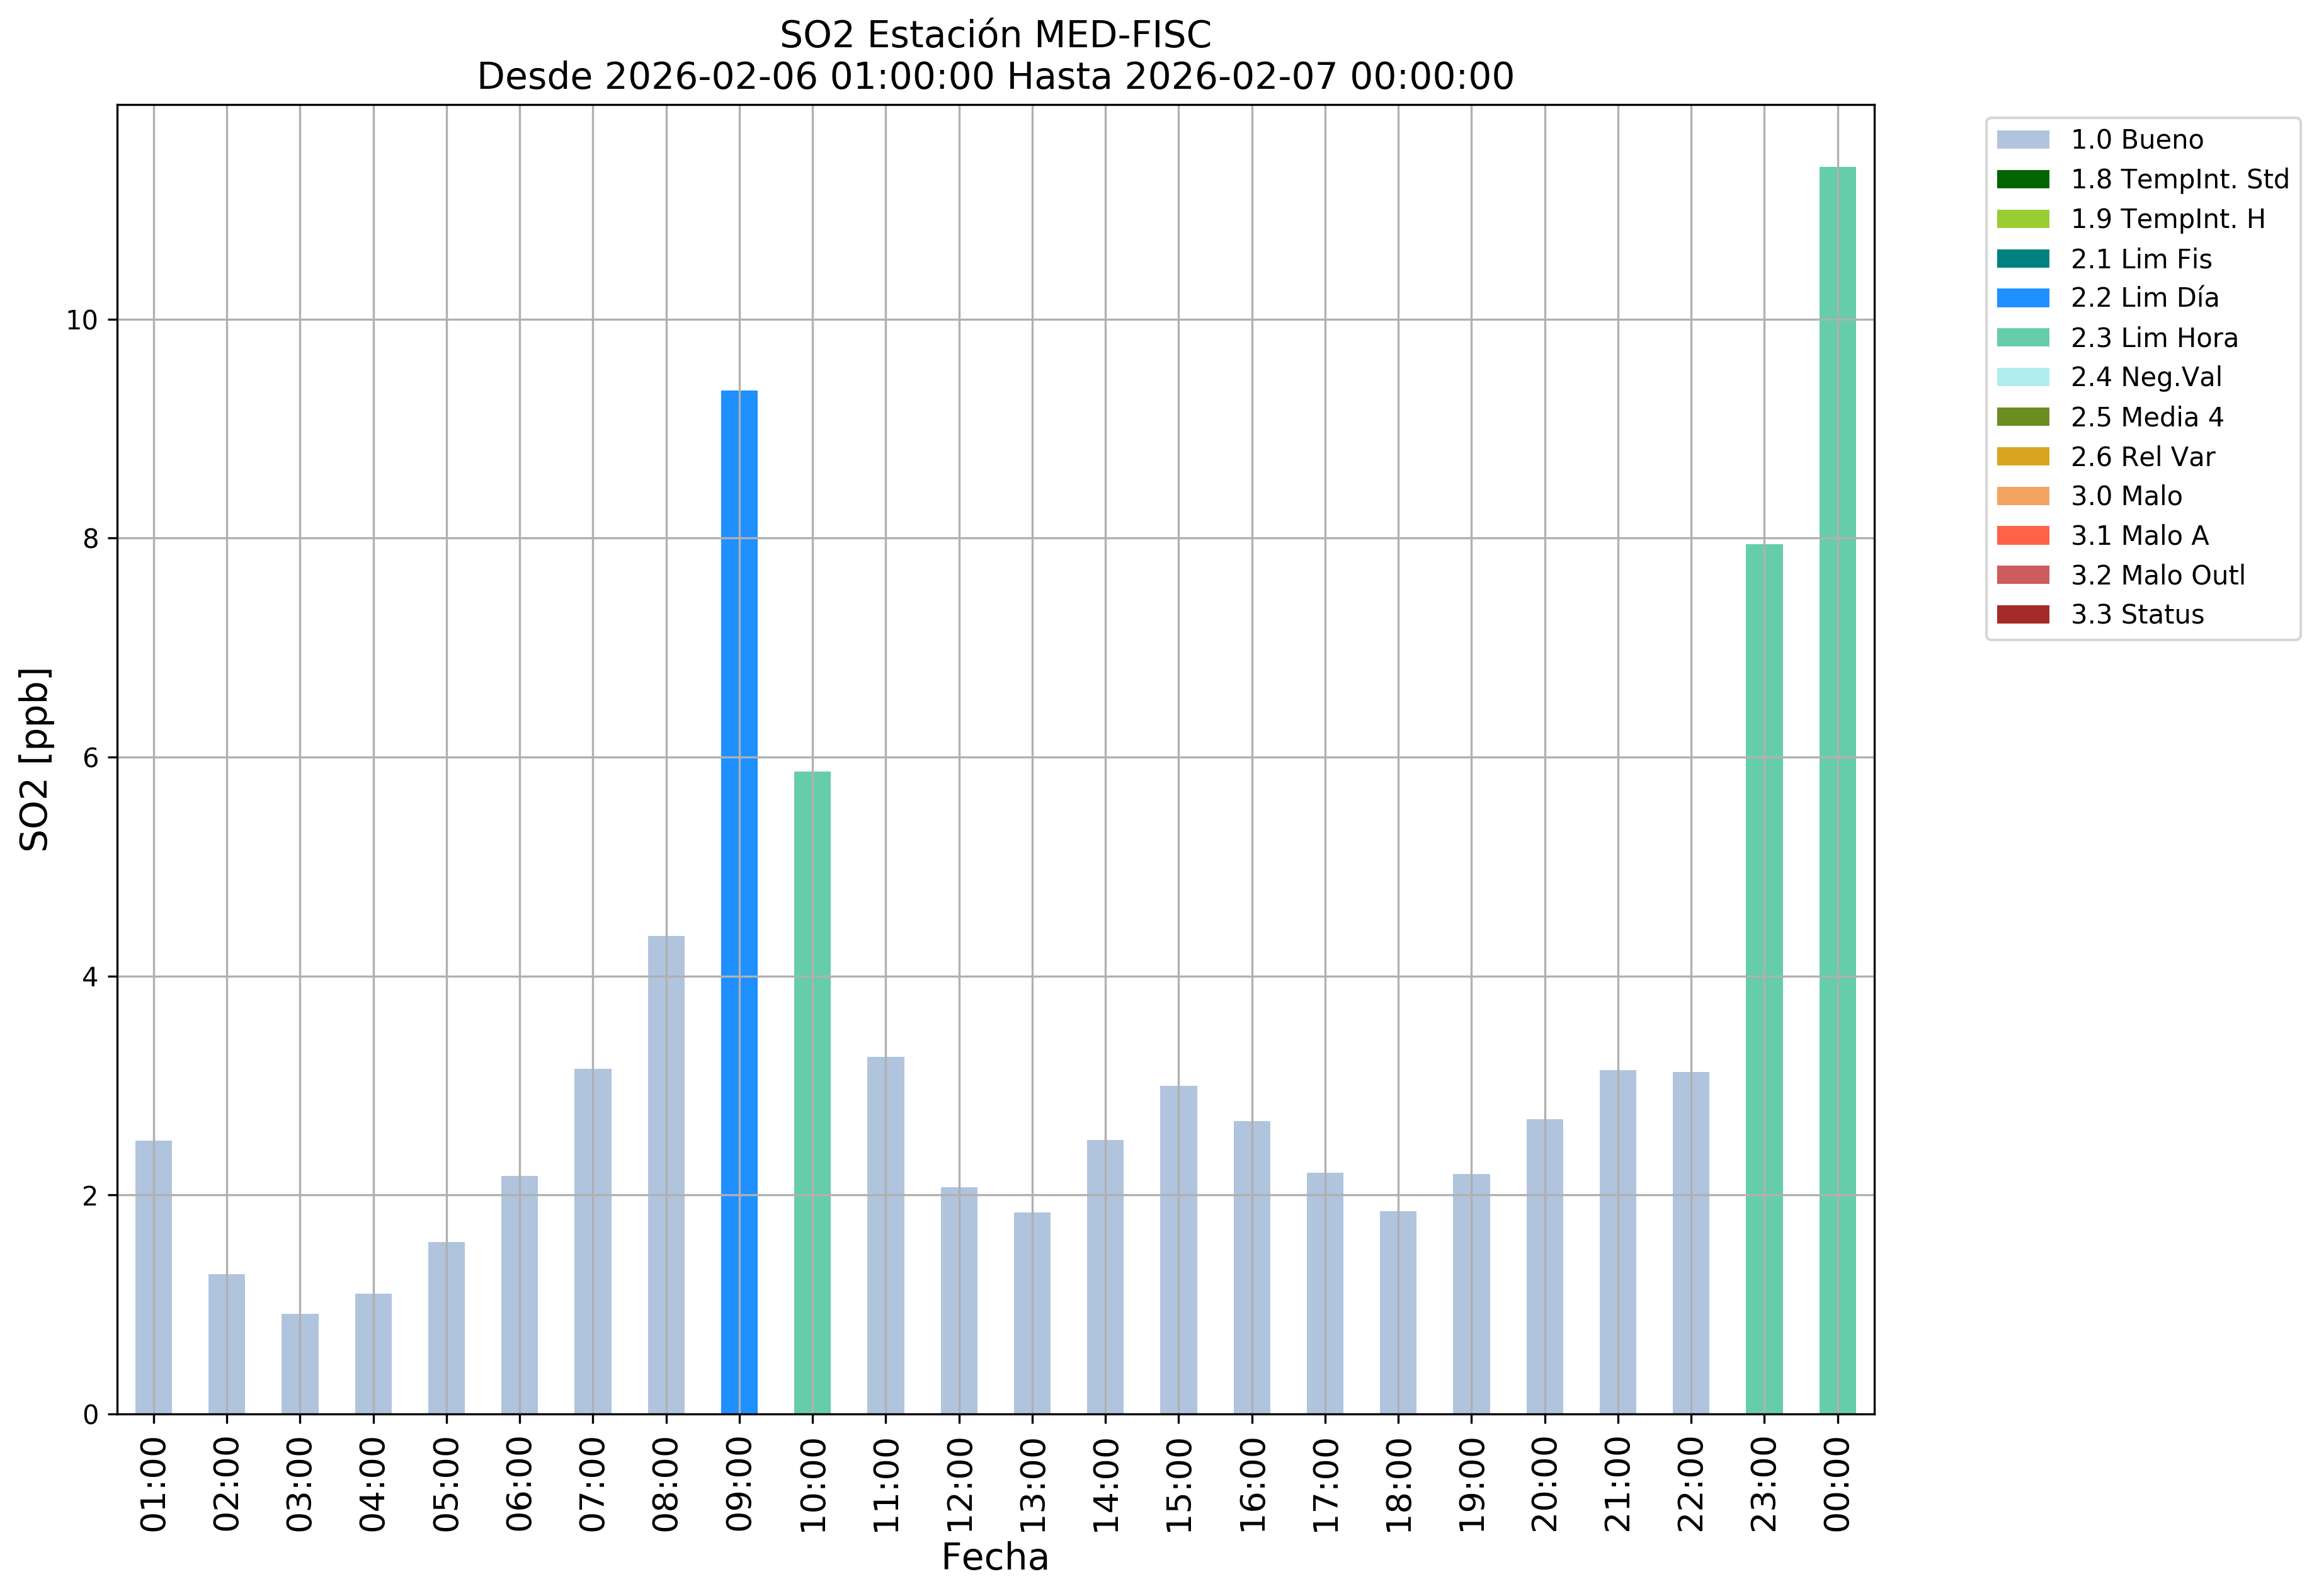Click the 2.6 Rel Var legend swatch

[2022, 457]
